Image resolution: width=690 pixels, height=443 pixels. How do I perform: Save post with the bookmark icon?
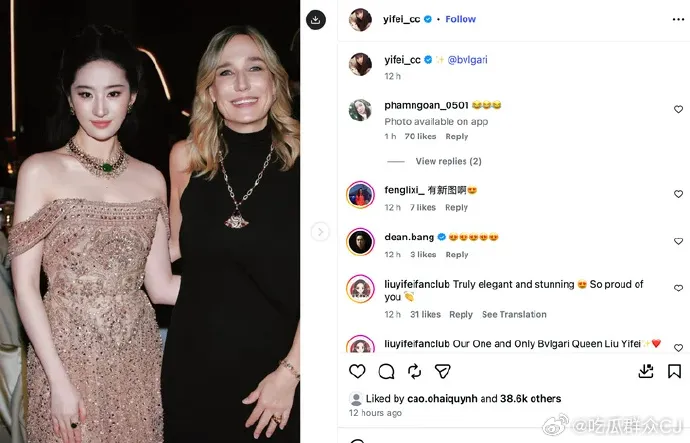(674, 371)
